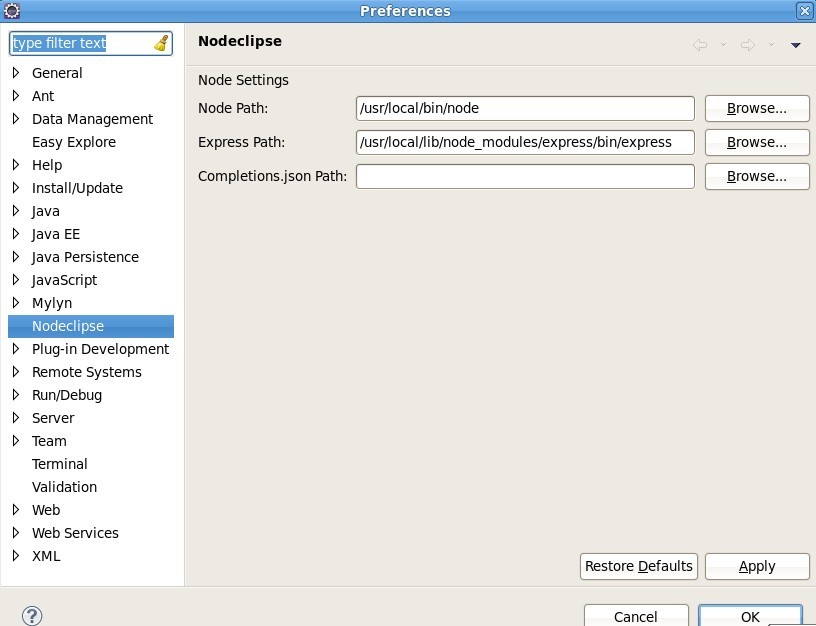Expand the General tree node
The image size is (816, 626).
tap(16, 73)
